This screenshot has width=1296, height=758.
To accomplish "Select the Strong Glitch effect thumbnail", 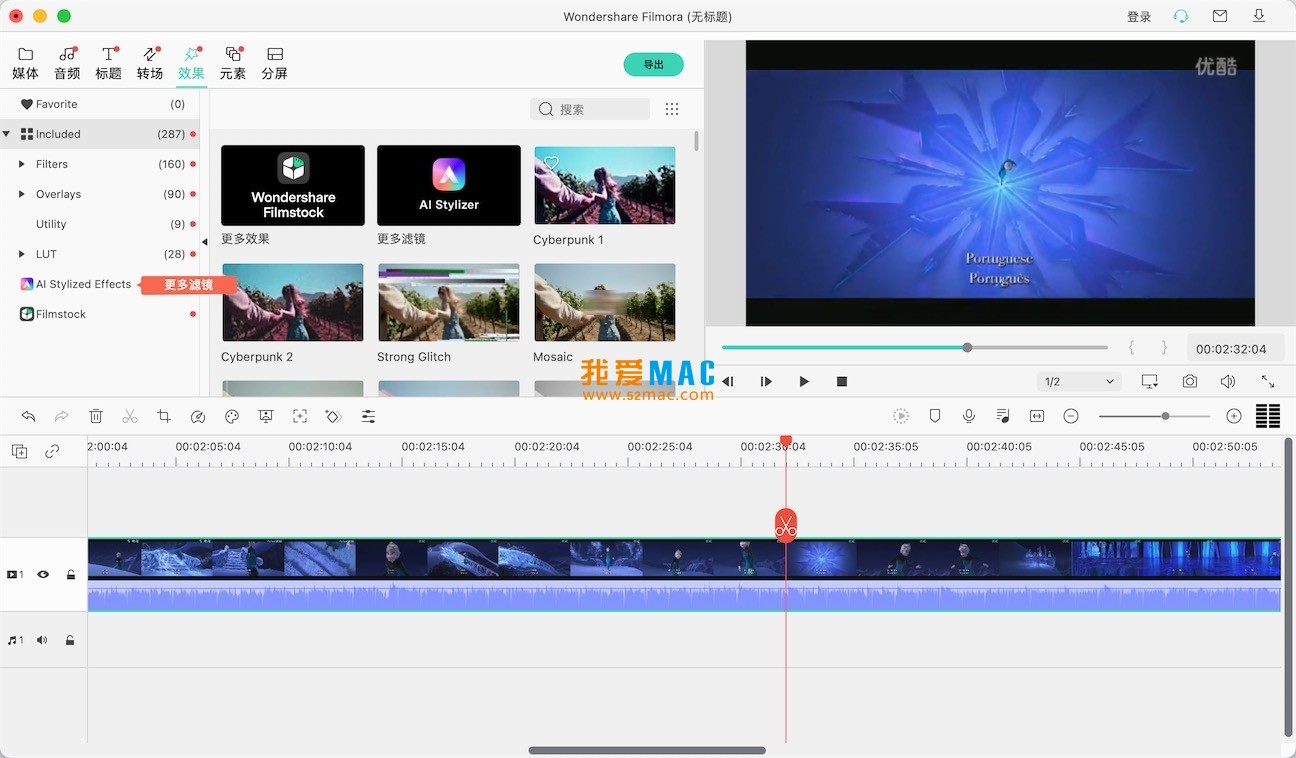I will pos(449,303).
